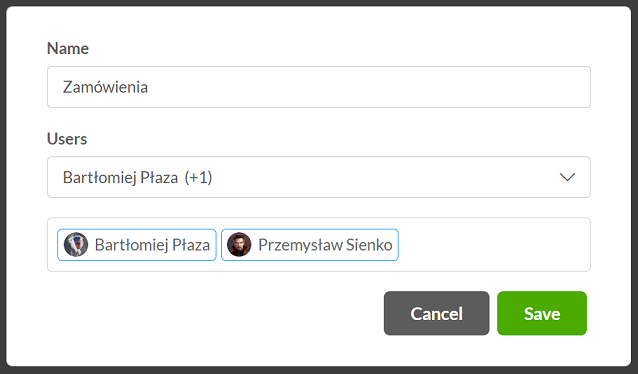Click the name text on Bartłomiej Płaza tag
The height and width of the screenshot is (374, 638).
(x=152, y=245)
